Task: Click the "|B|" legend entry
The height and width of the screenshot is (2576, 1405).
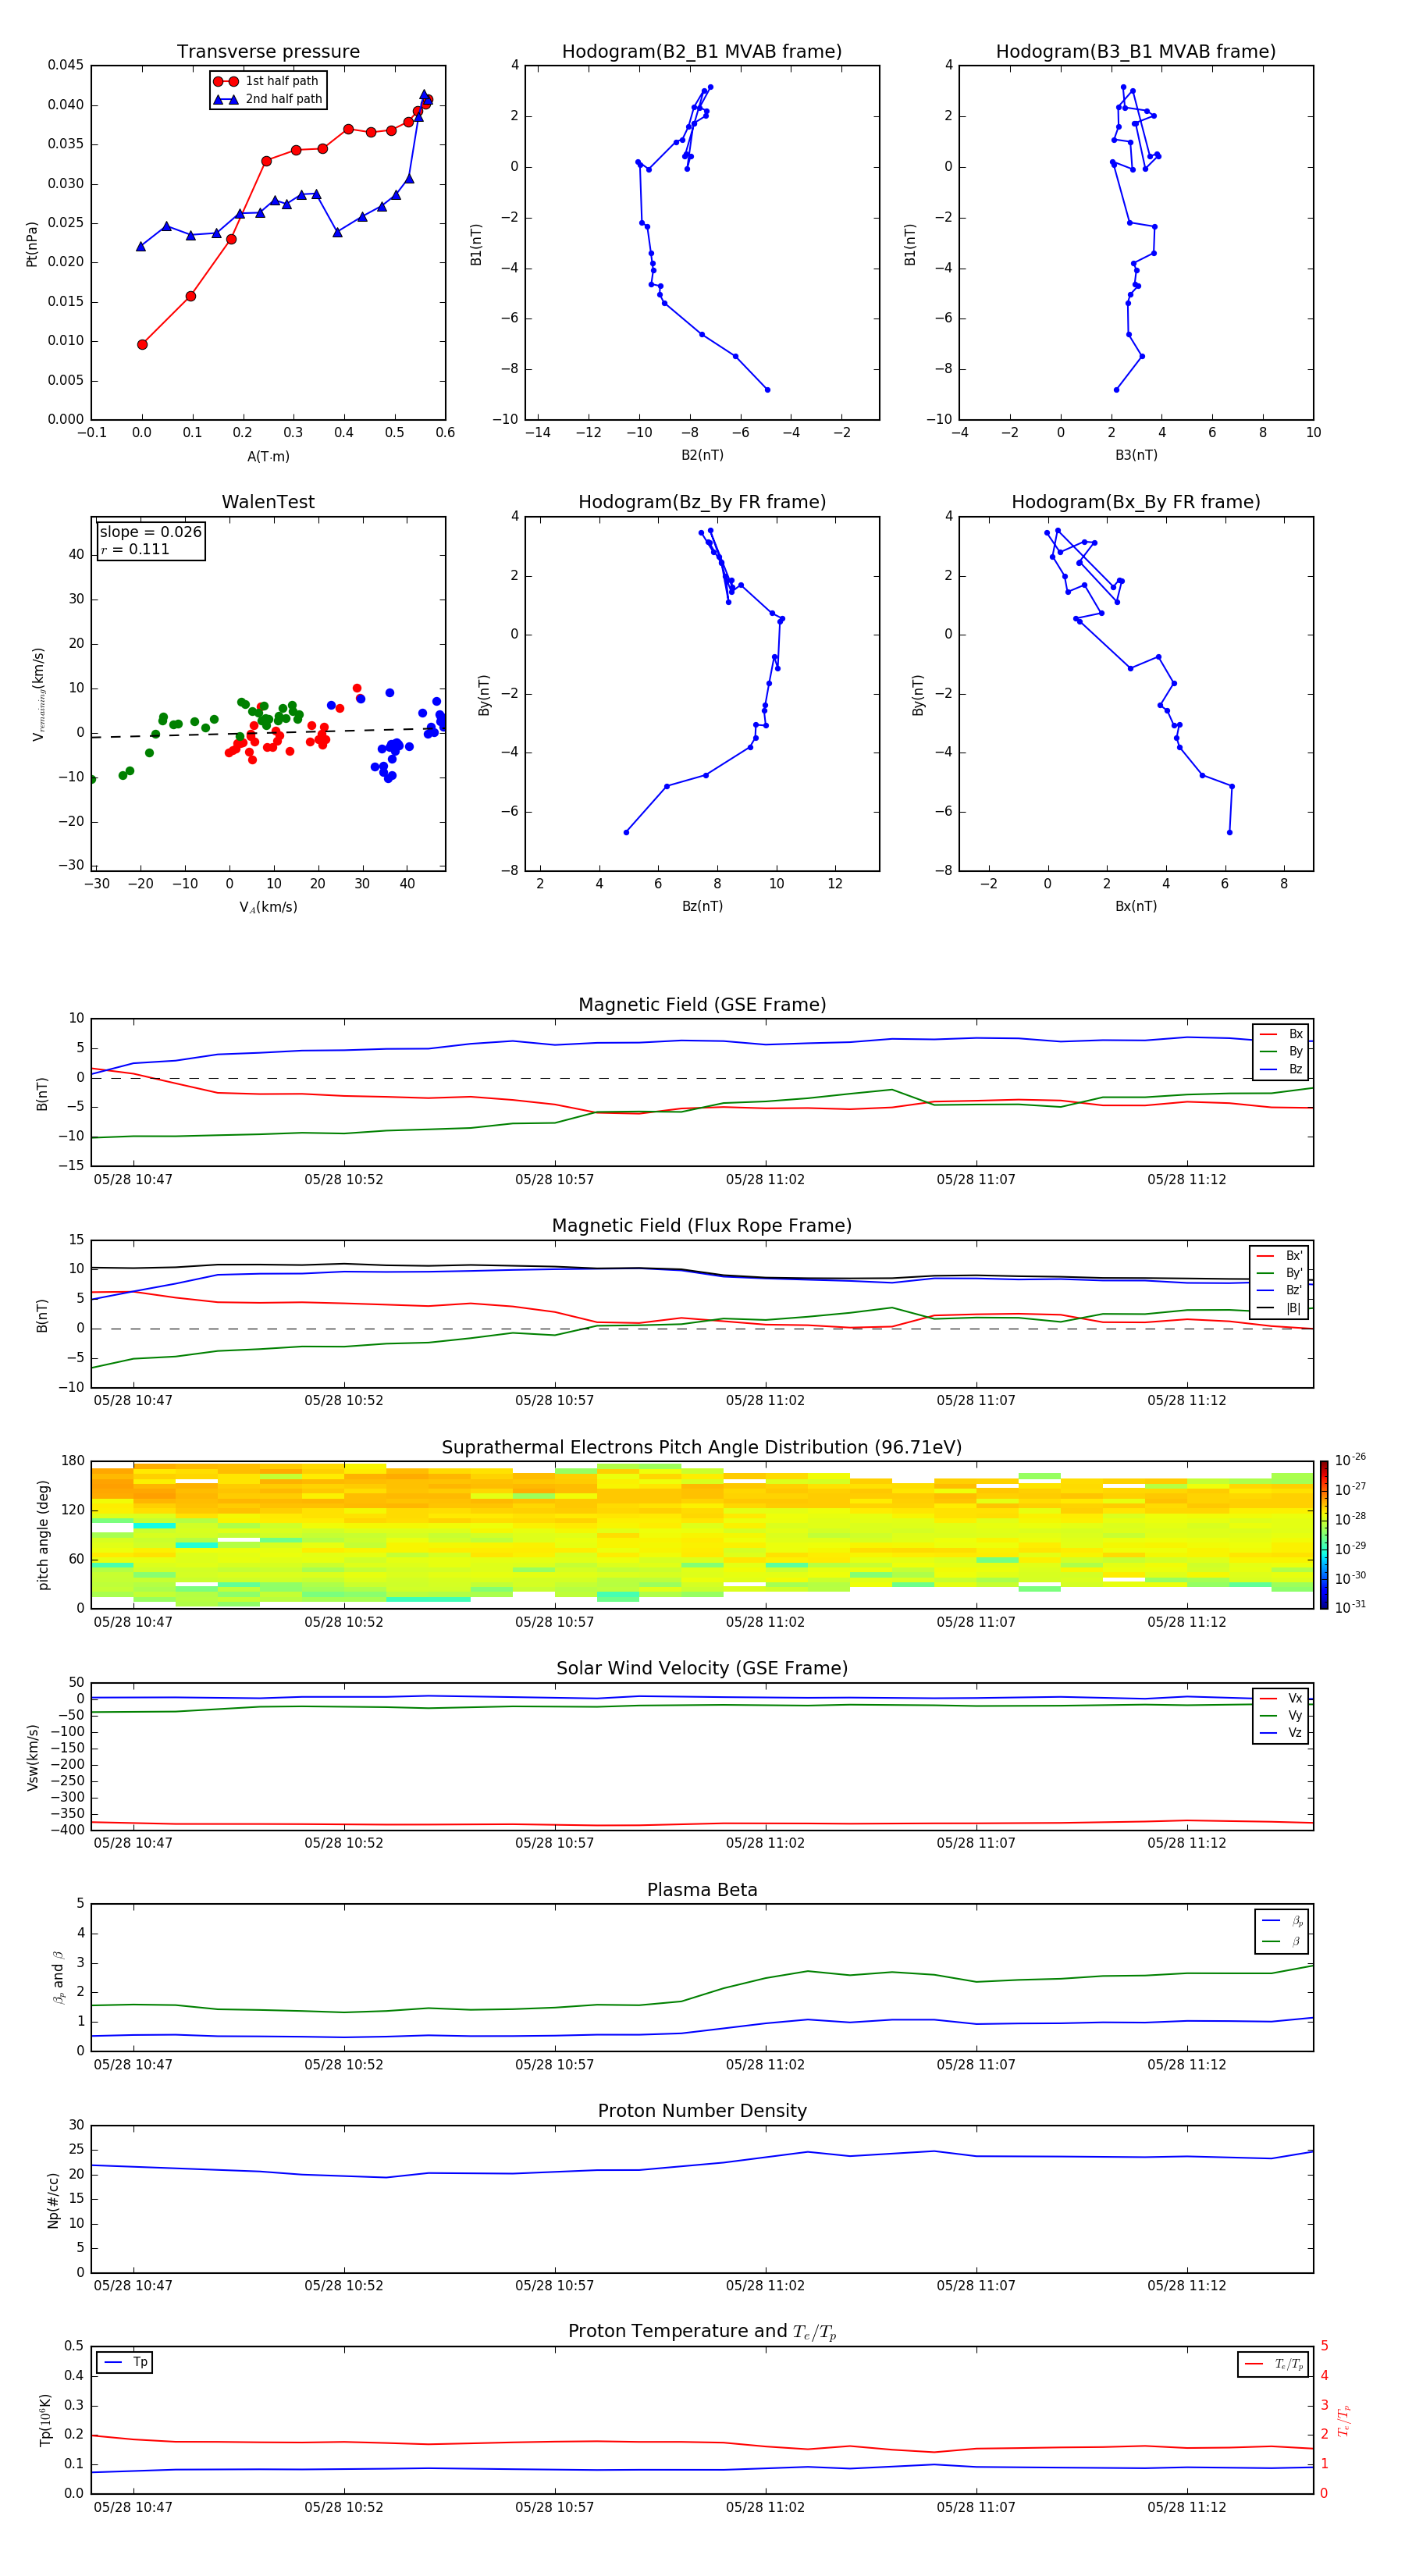Action: (x=1279, y=1309)
